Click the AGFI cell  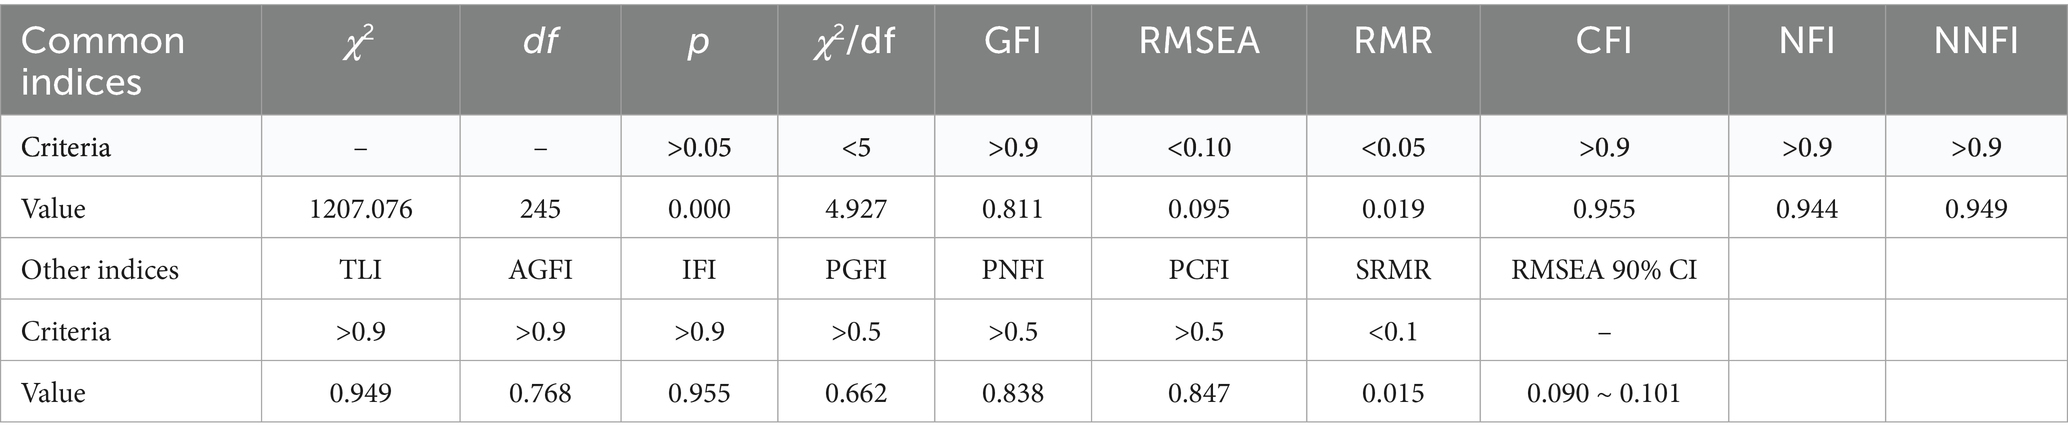[x=540, y=270]
